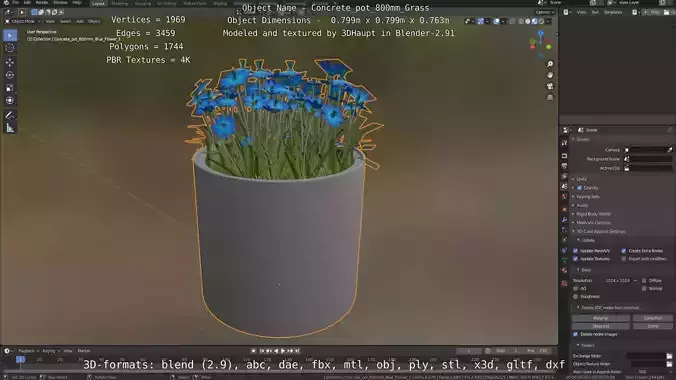Toggle the Gravity checkbox

click(x=579, y=188)
